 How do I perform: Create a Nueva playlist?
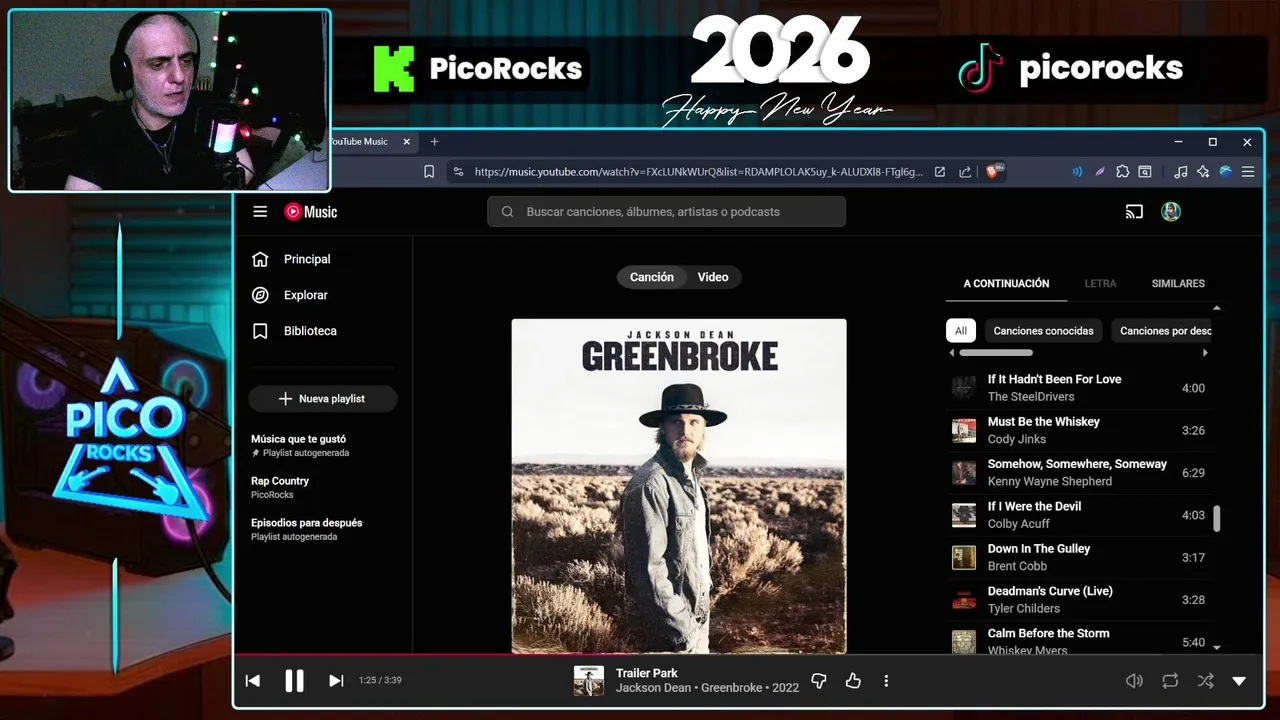click(323, 399)
